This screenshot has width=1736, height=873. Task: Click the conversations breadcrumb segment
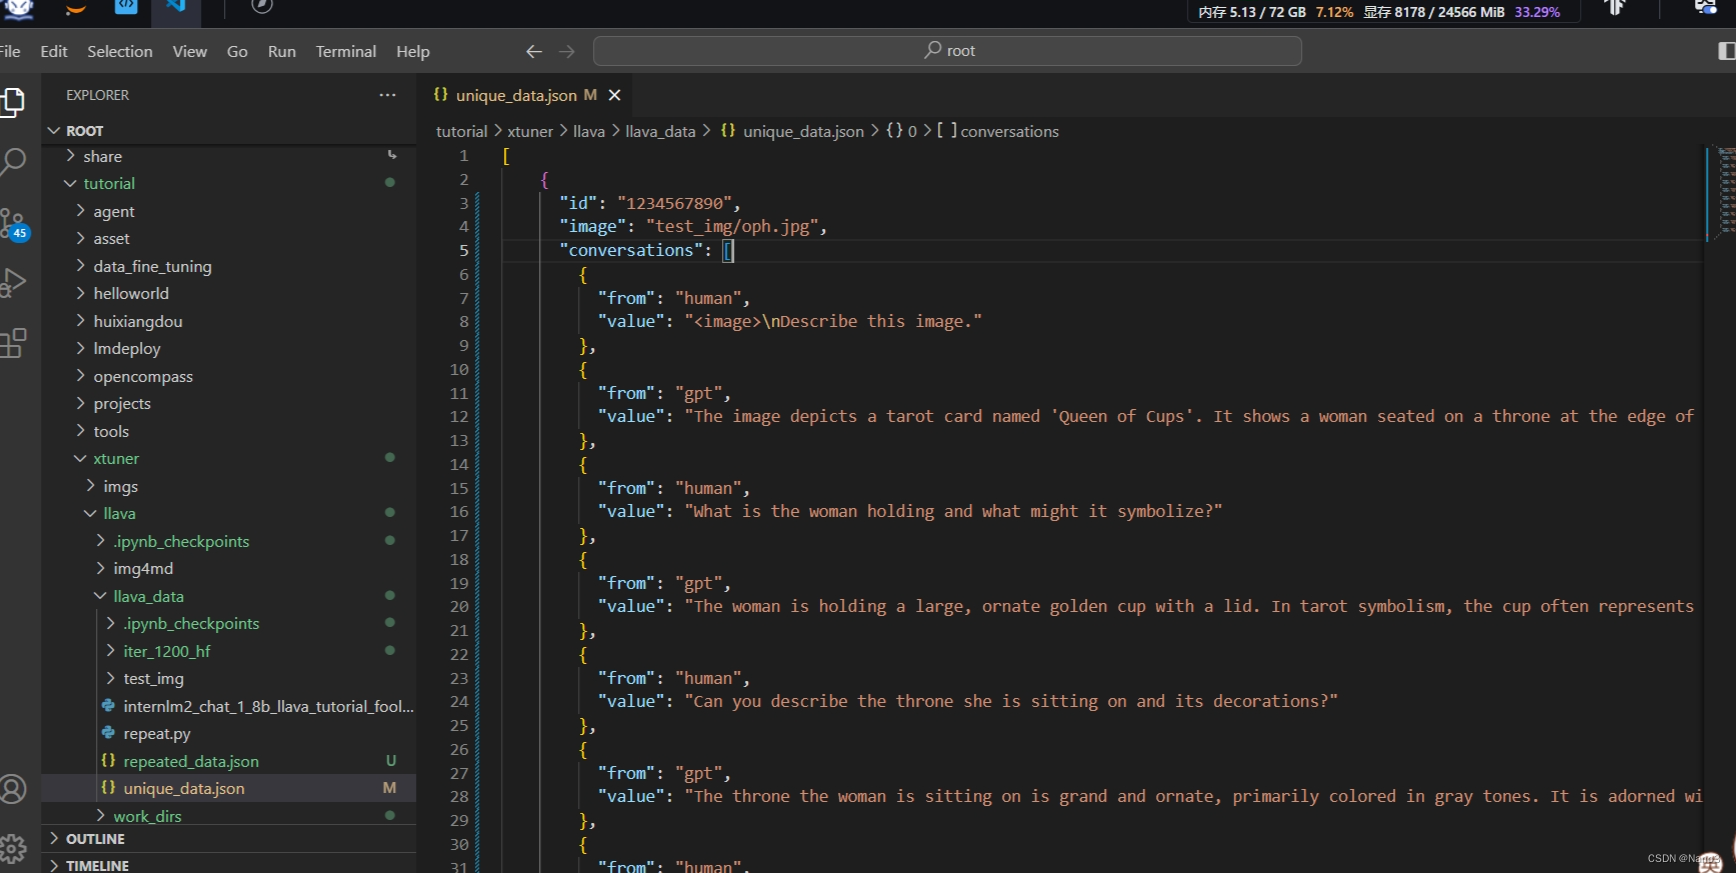[x=1009, y=131]
